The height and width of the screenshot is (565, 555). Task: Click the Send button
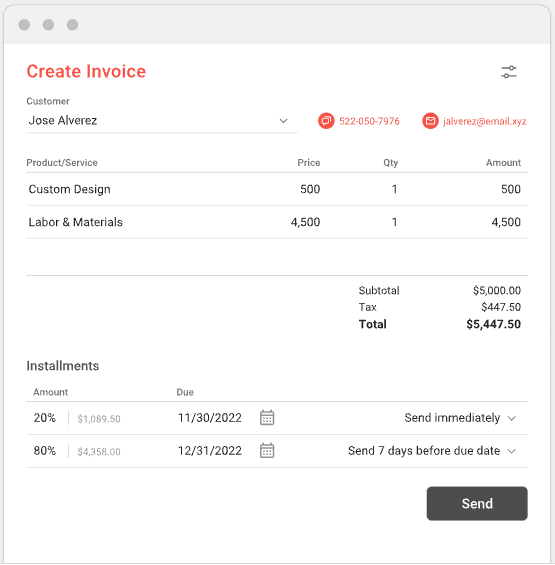tap(477, 503)
